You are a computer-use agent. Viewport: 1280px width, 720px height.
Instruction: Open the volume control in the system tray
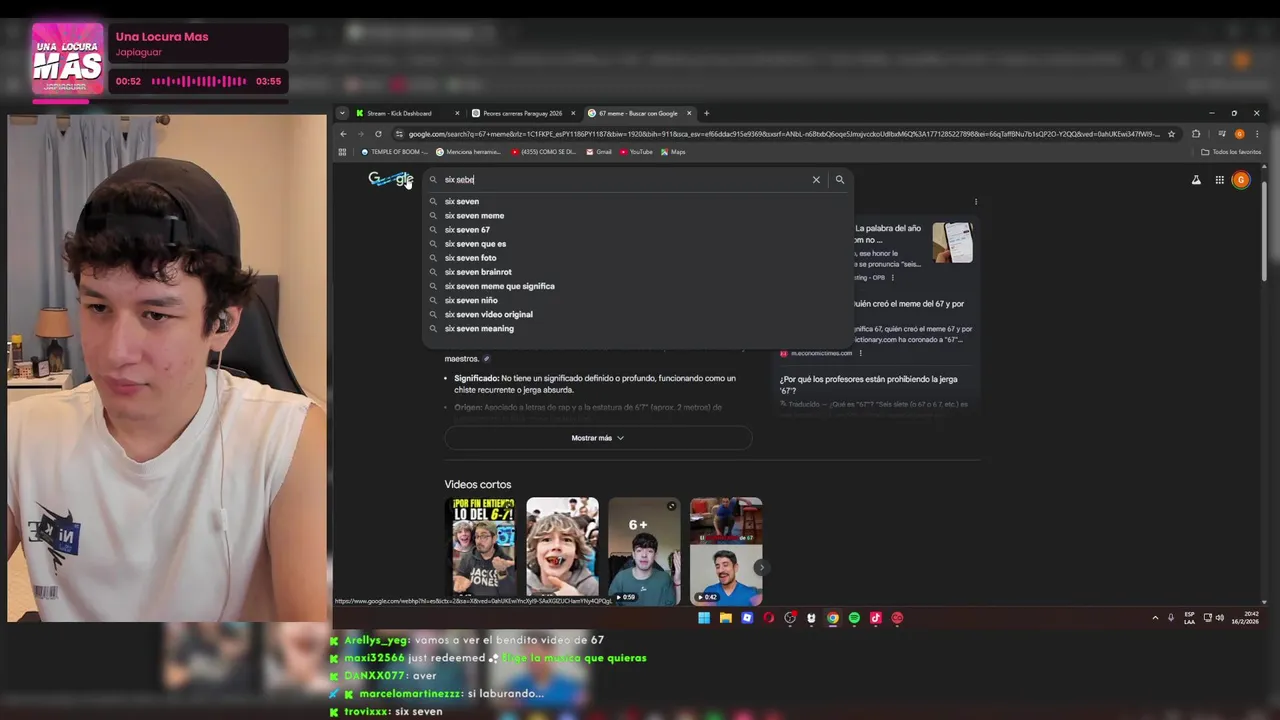tap(1219, 618)
